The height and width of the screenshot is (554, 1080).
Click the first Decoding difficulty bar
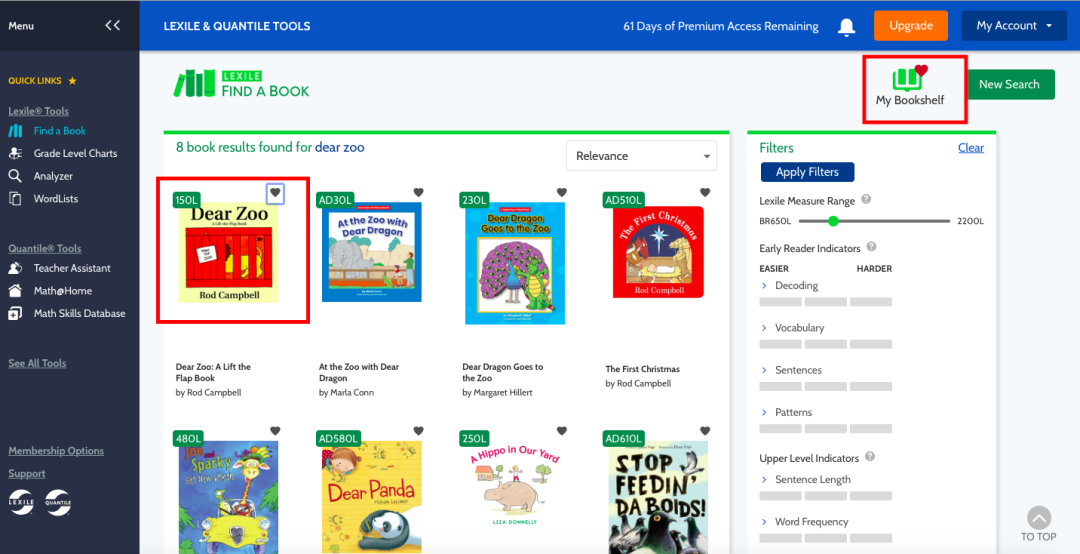point(780,302)
